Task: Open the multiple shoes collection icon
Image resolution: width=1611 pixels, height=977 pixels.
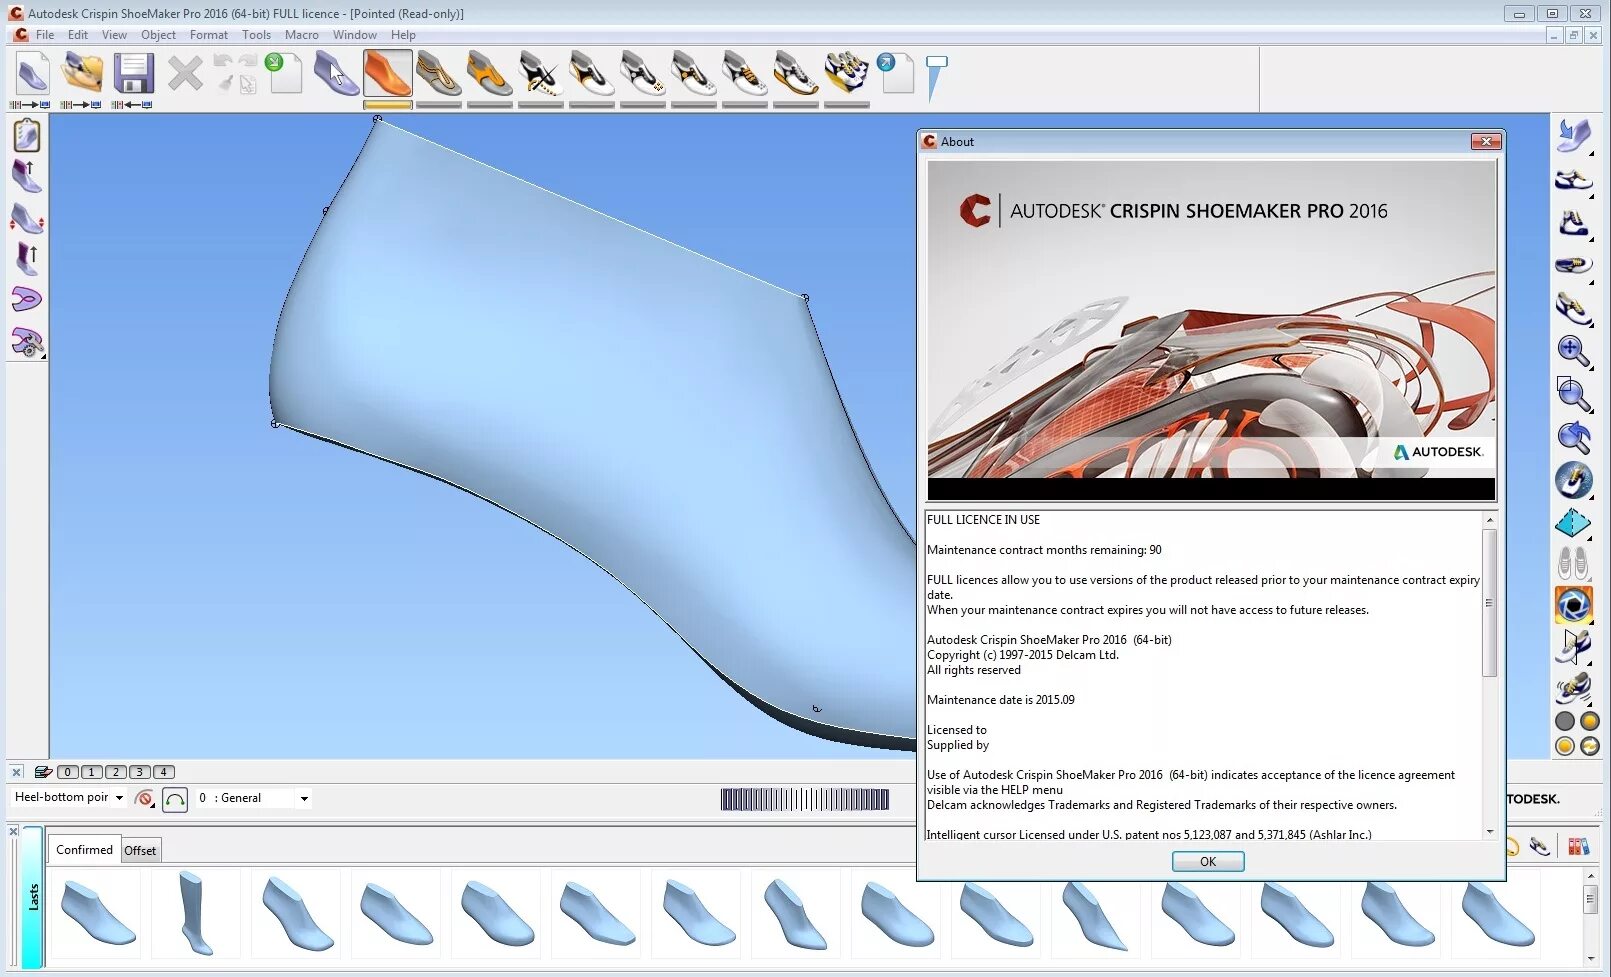Action: click(847, 73)
